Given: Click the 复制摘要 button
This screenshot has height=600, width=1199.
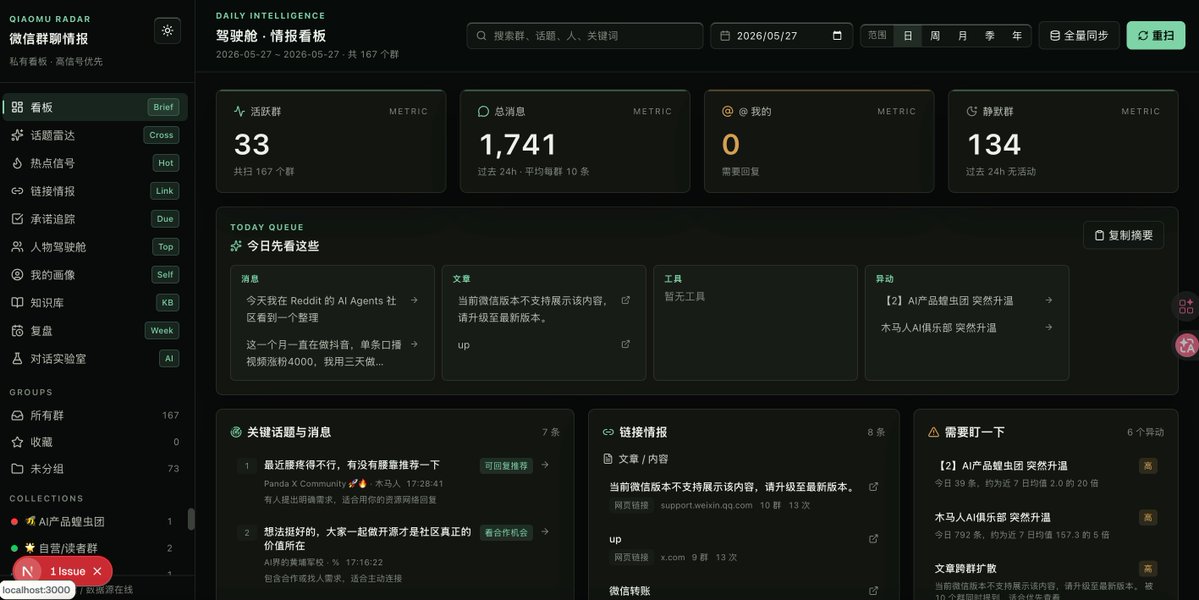Looking at the screenshot, I should pos(1123,235).
